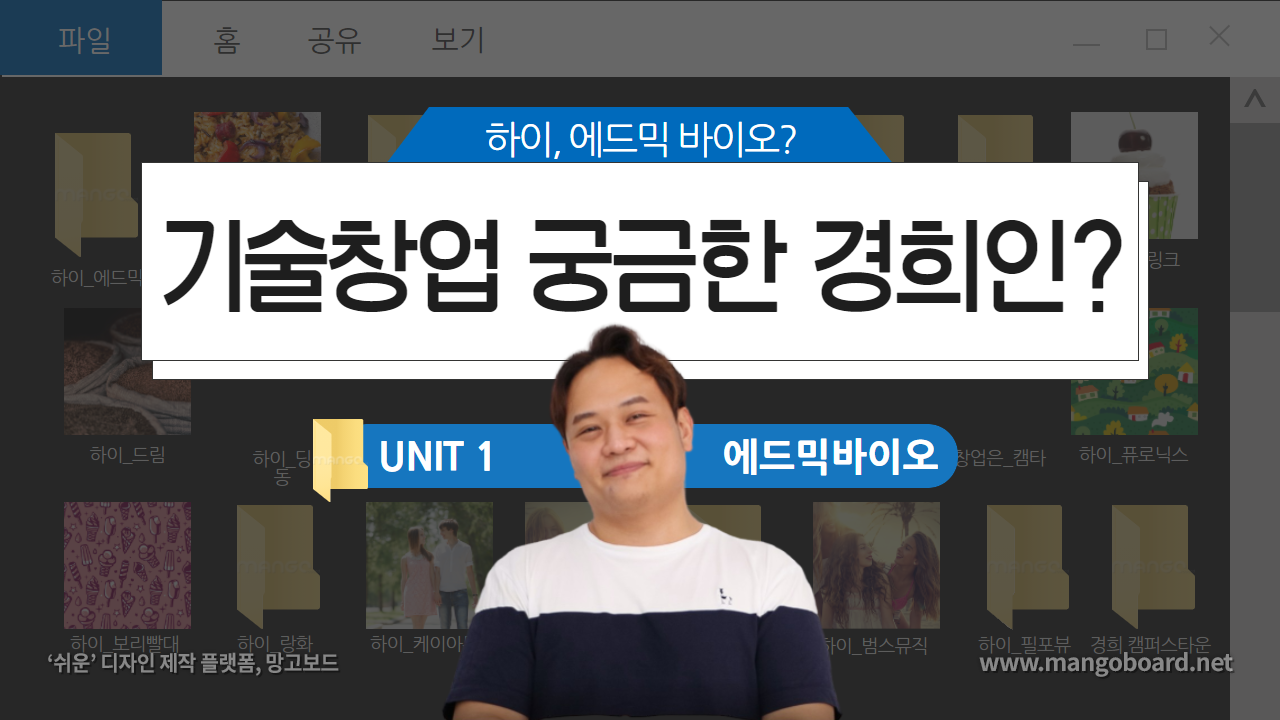Maximize the explorer window
This screenshot has height=720, width=1280.
pyautogui.click(x=1156, y=40)
